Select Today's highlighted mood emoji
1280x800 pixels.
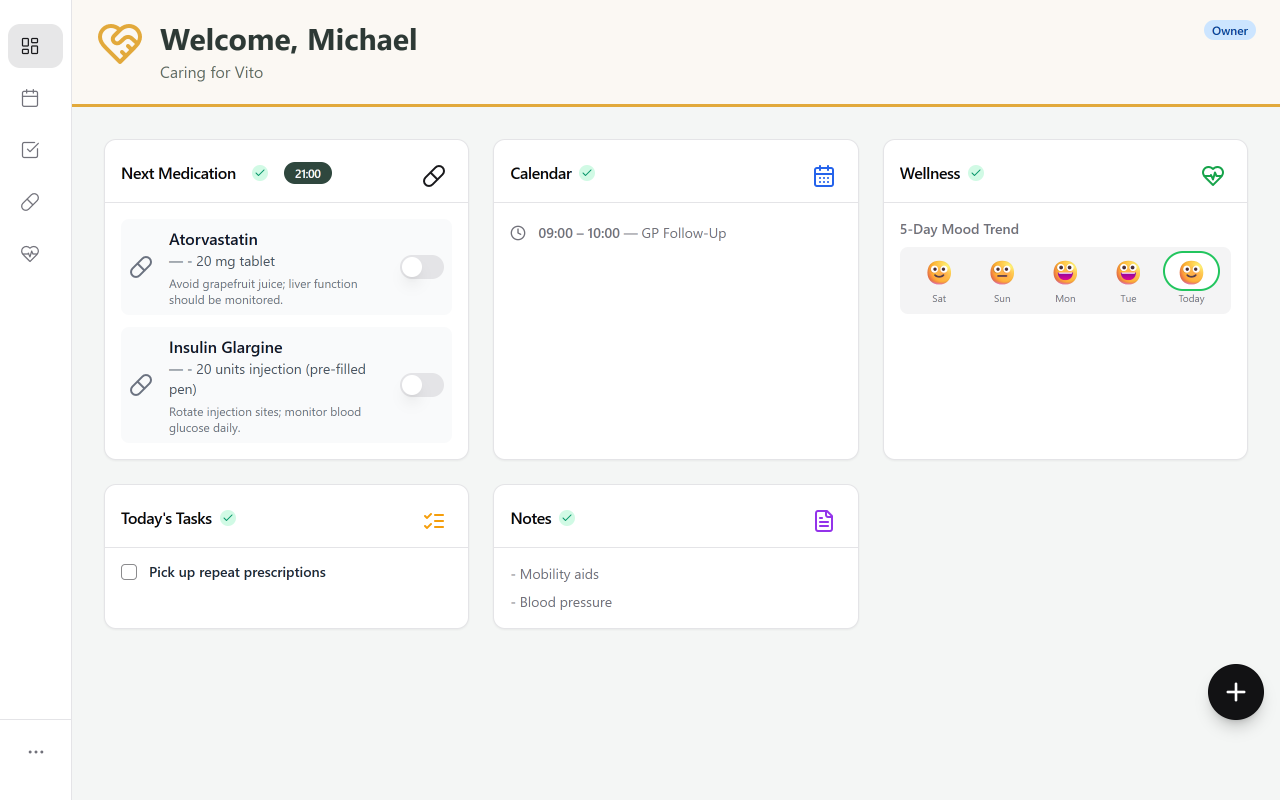[x=1191, y=272]
